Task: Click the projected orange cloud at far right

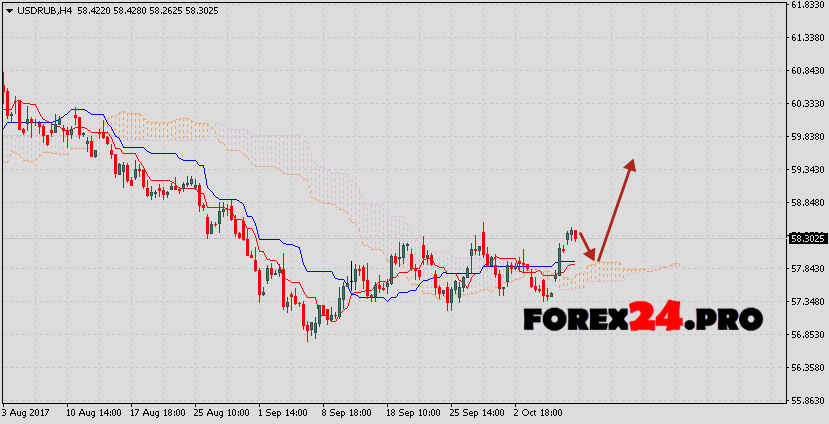Action: 650,268
